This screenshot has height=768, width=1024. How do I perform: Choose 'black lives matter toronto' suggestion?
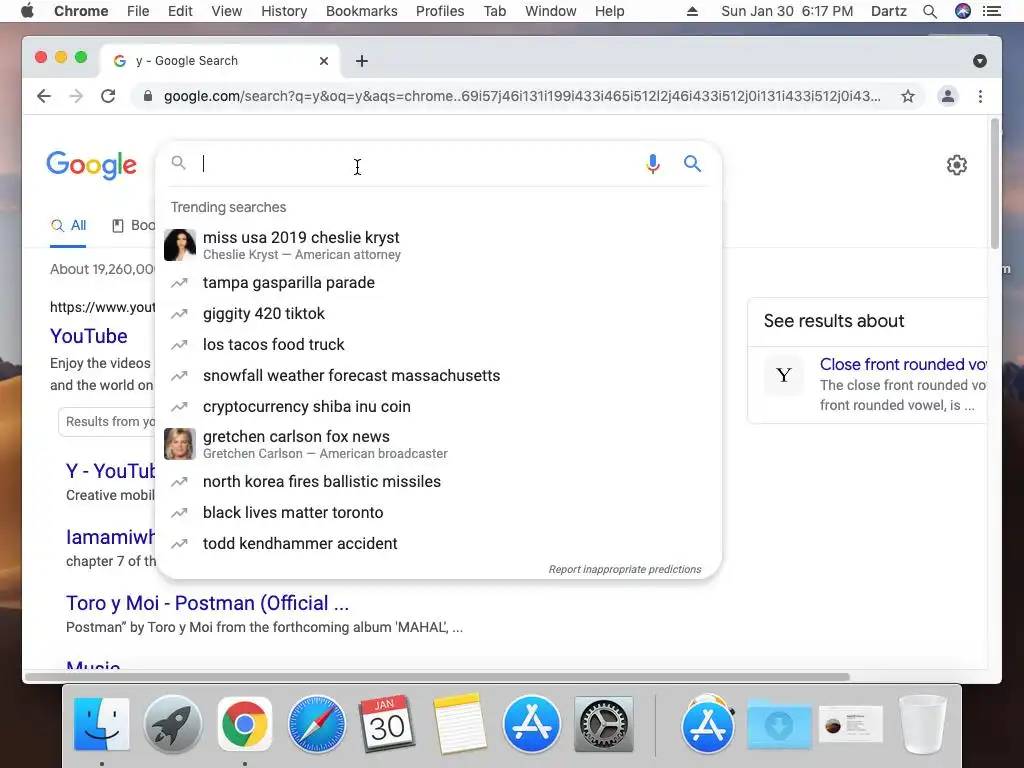point(439,513)
